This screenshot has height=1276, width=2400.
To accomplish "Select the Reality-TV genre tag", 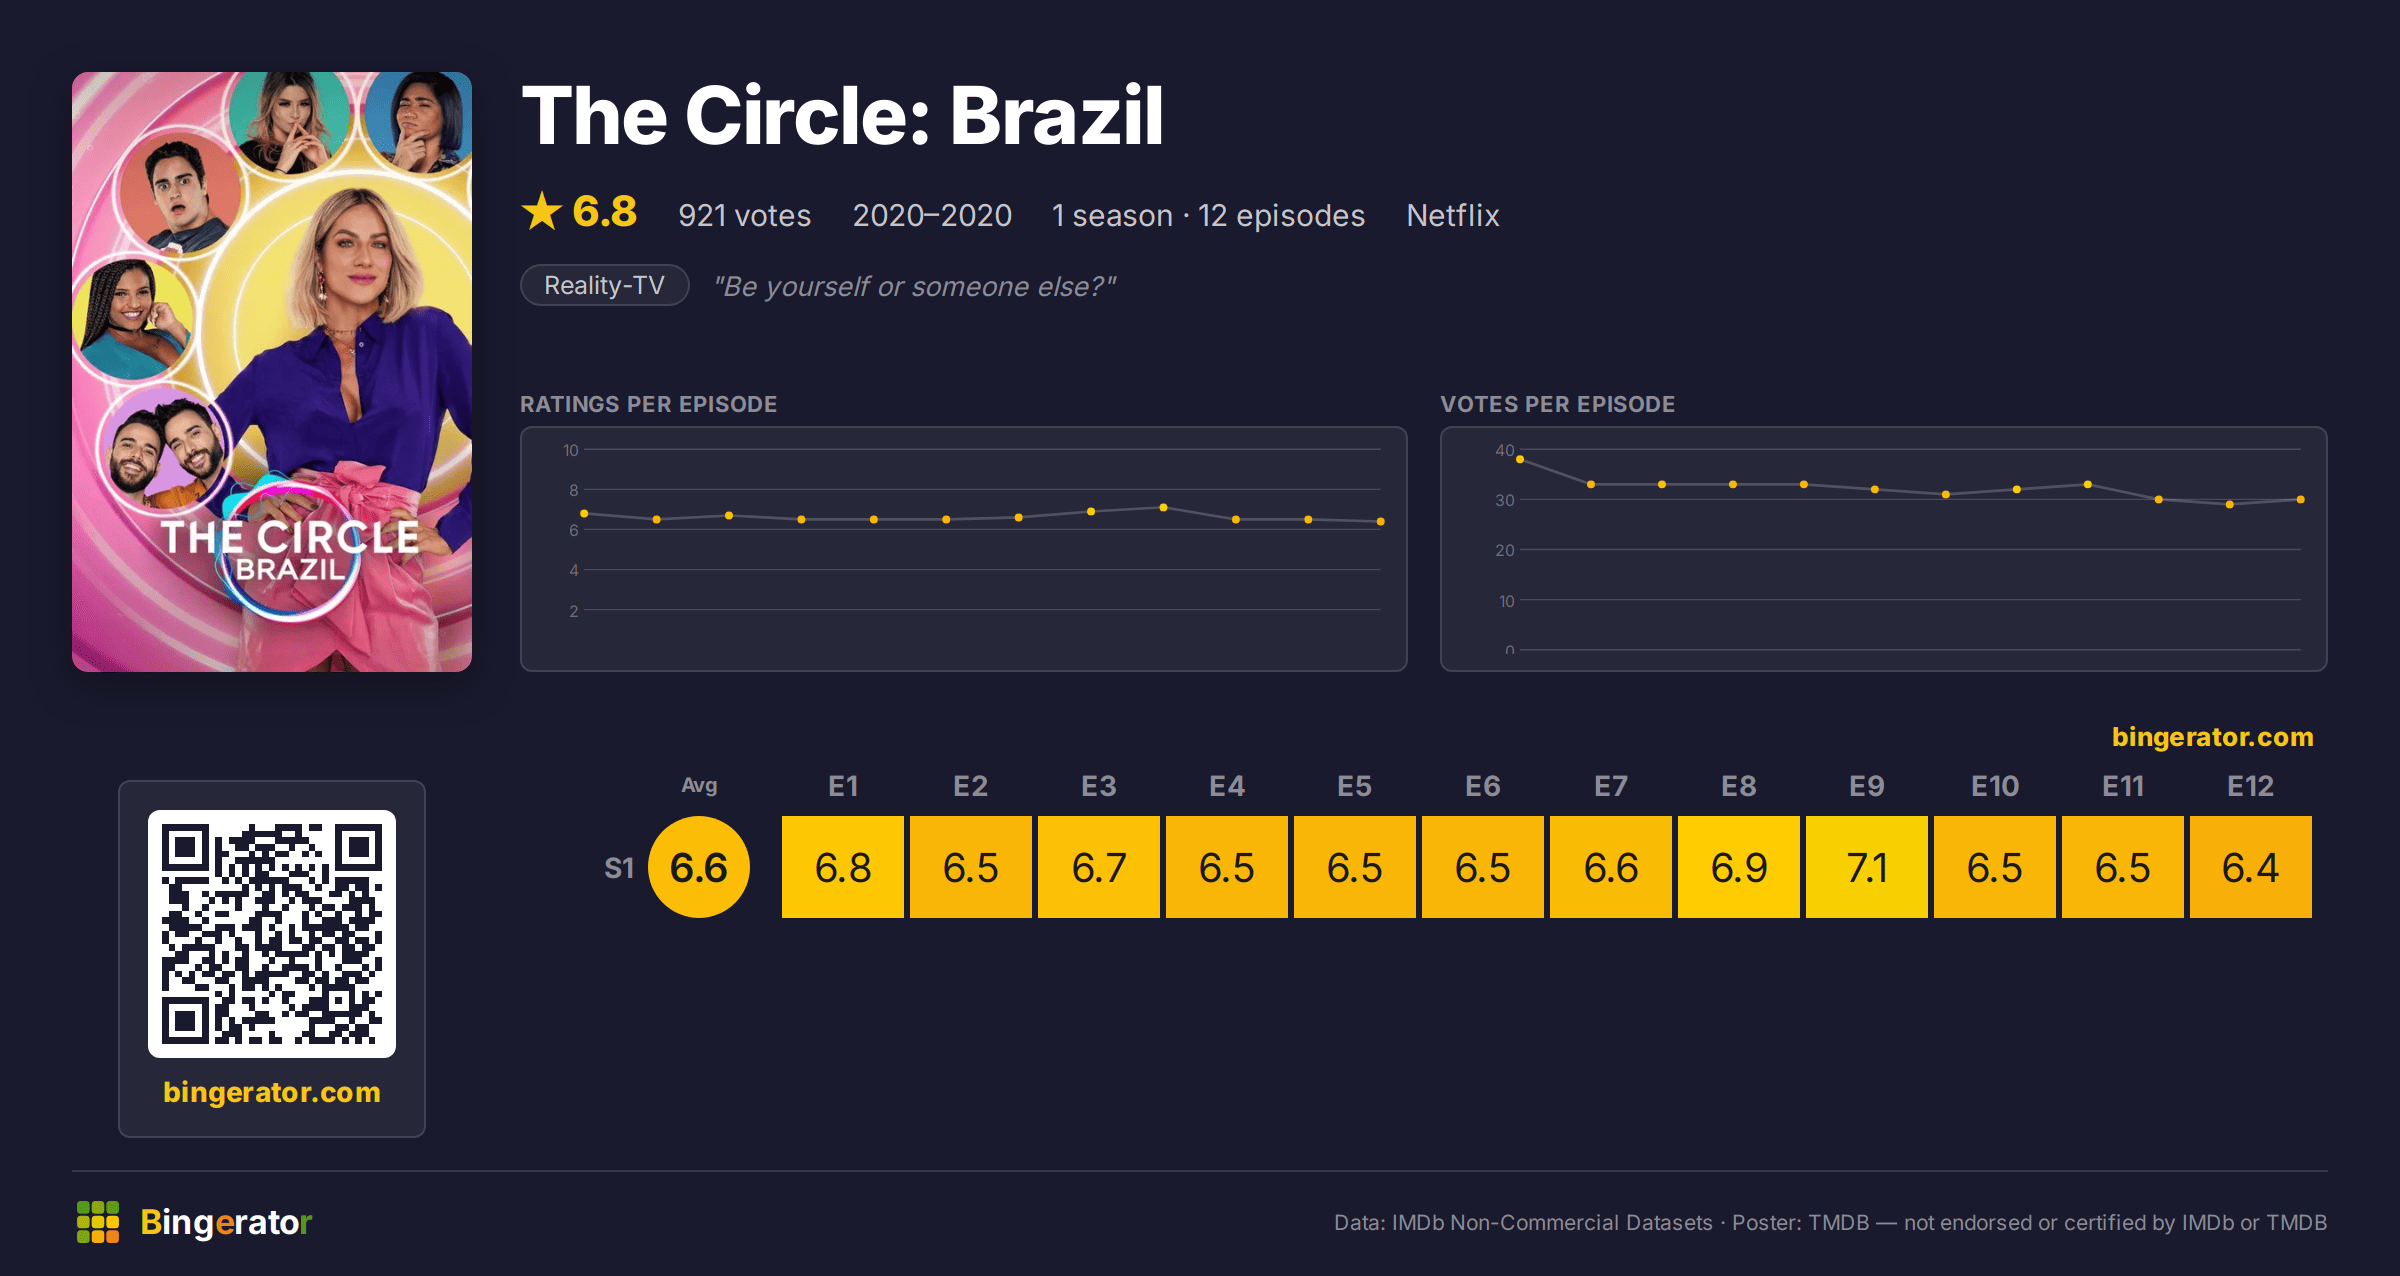I will click(604, 286).
